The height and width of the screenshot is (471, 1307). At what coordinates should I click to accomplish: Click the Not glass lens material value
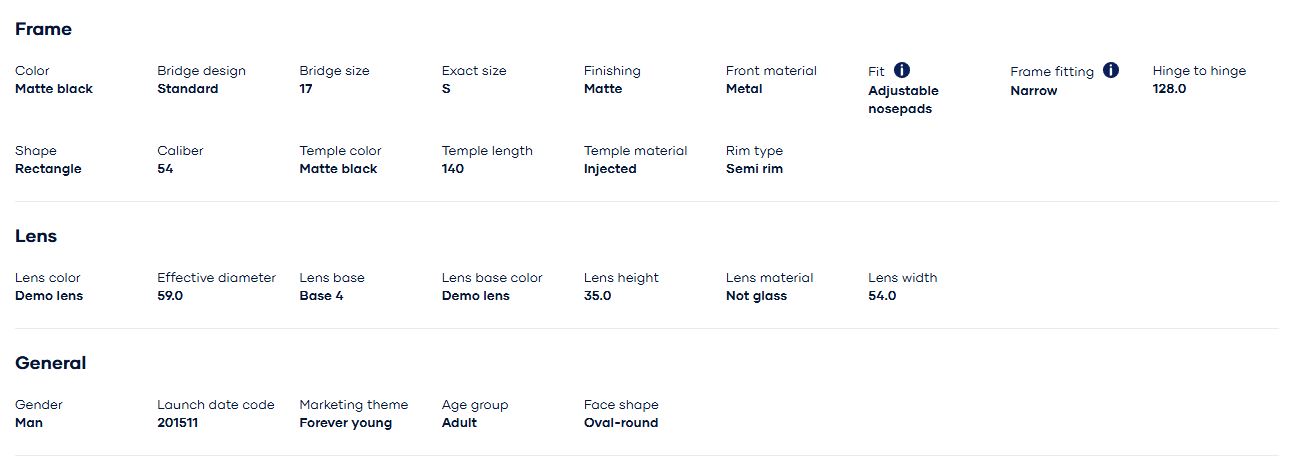click(756, 296)
